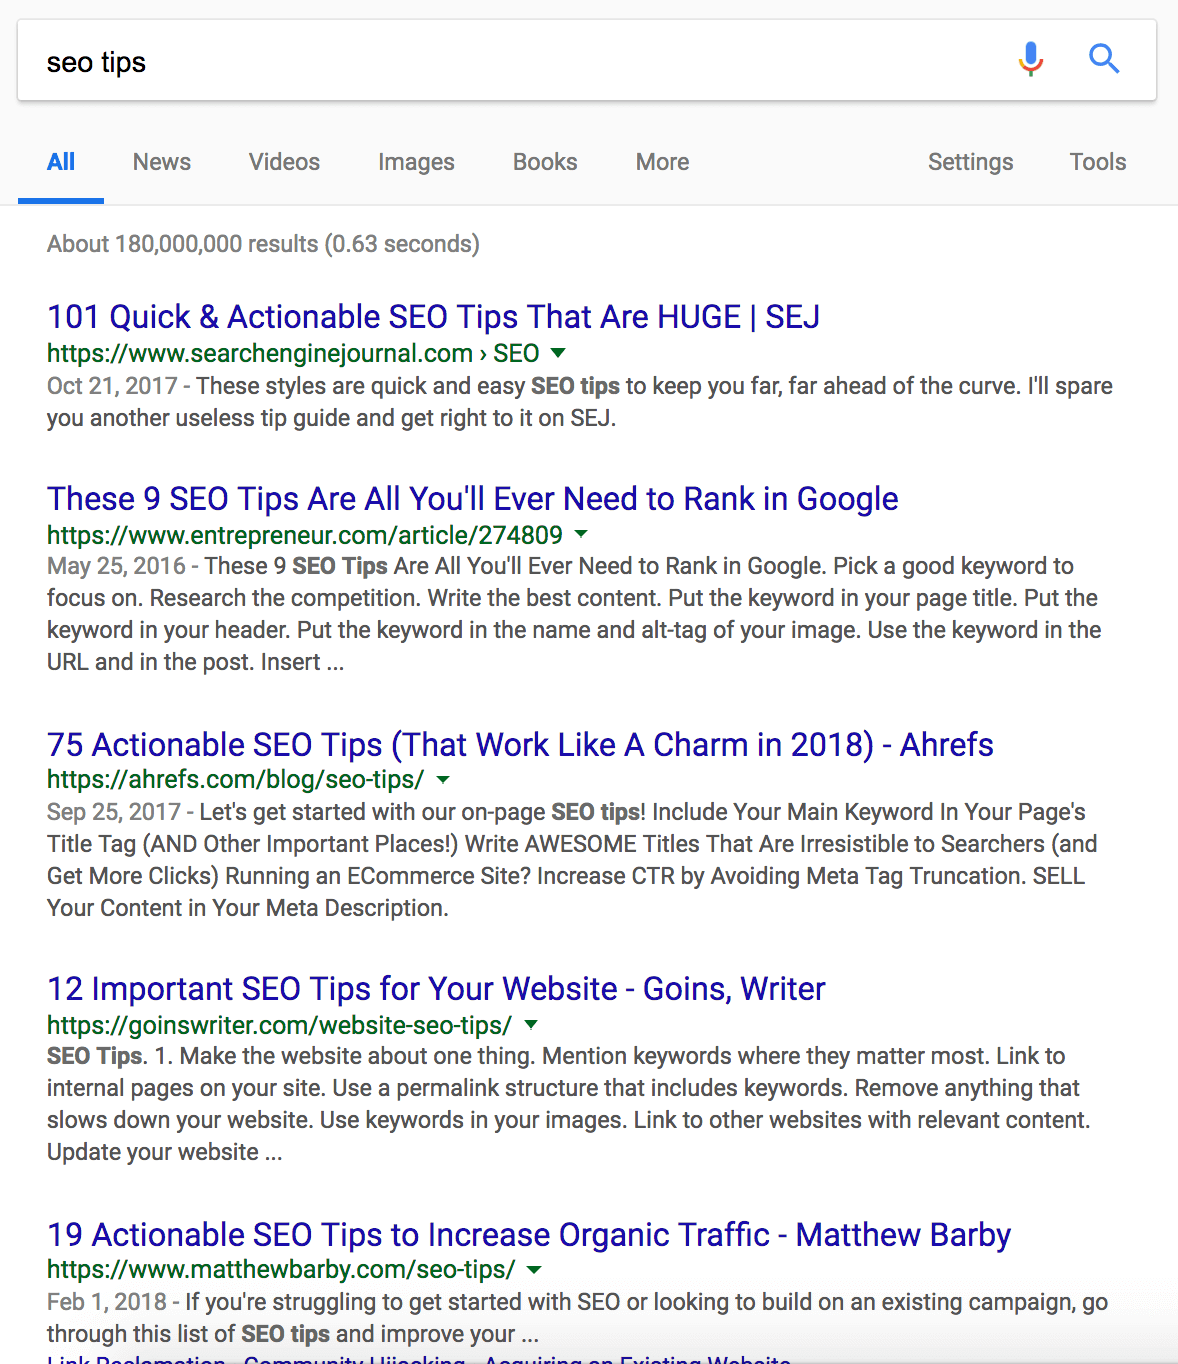Click the 'Feb 1, 2018' date text
Image resolution: width=1178 pixels, height=1364 pixels.
pos(106,1302)
